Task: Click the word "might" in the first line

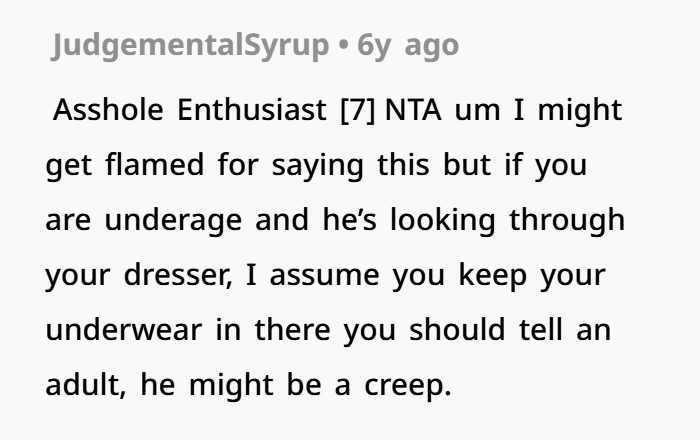Action: tap(580, 109)
